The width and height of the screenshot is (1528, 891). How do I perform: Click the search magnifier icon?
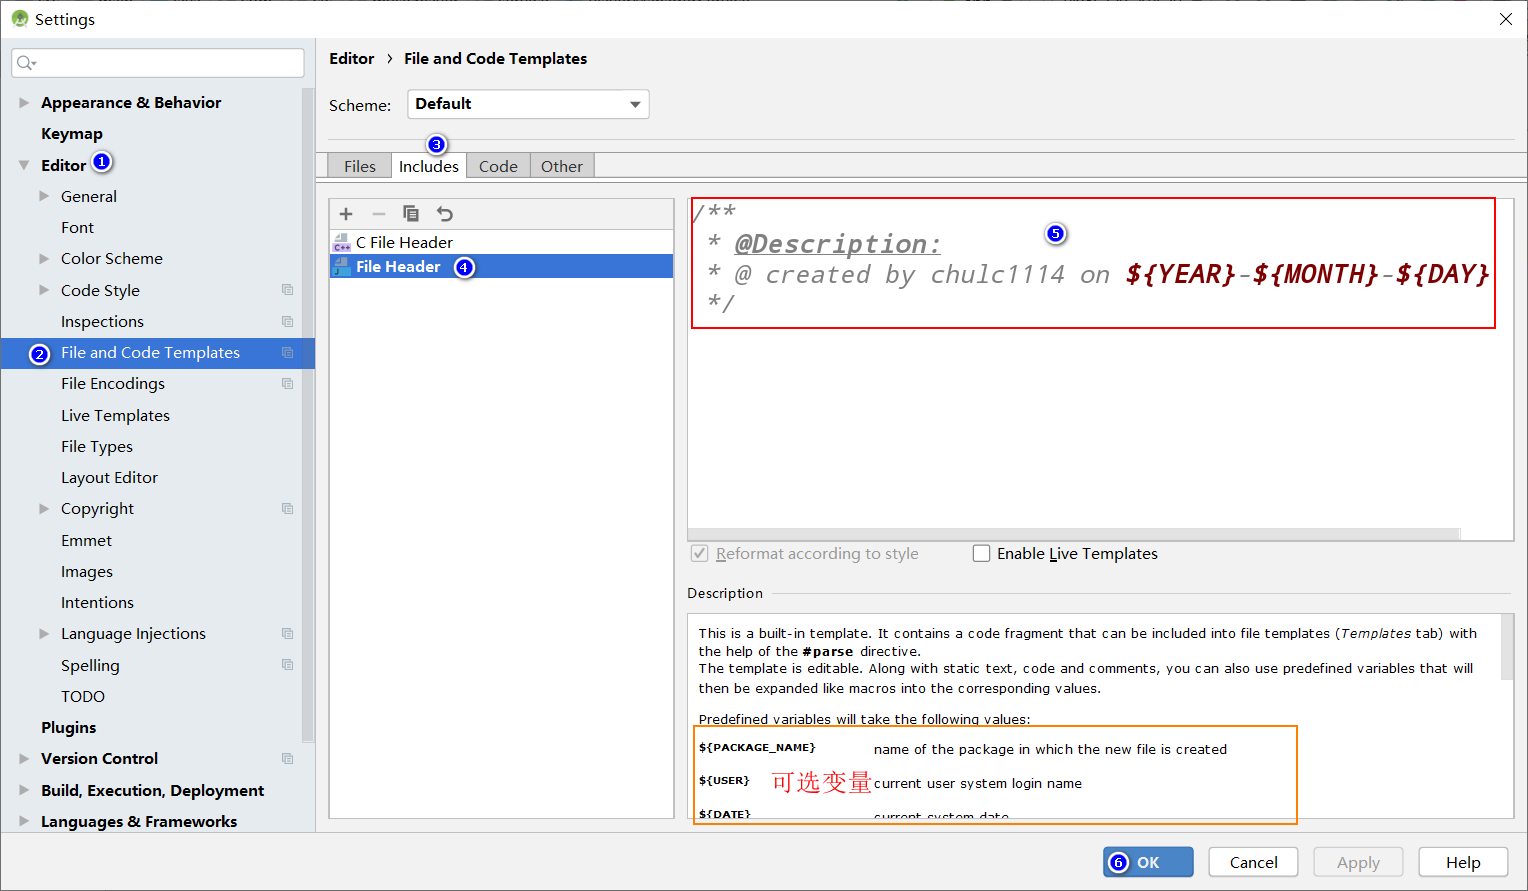pyautogui.click(x=26, y=63)
